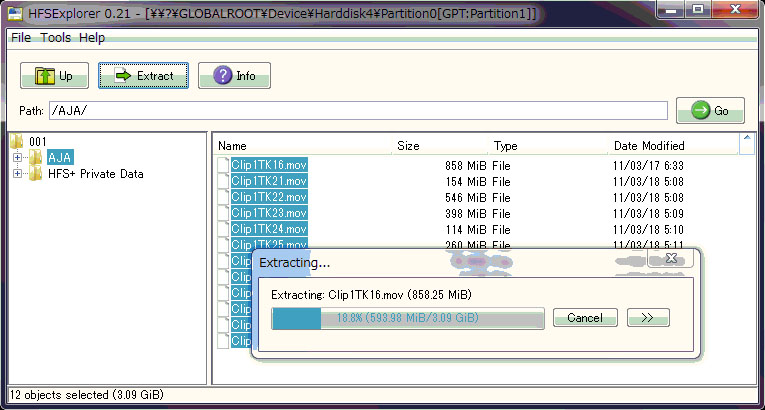
Task: Minimize the HFSExplorer window
Action: point(673,9)
